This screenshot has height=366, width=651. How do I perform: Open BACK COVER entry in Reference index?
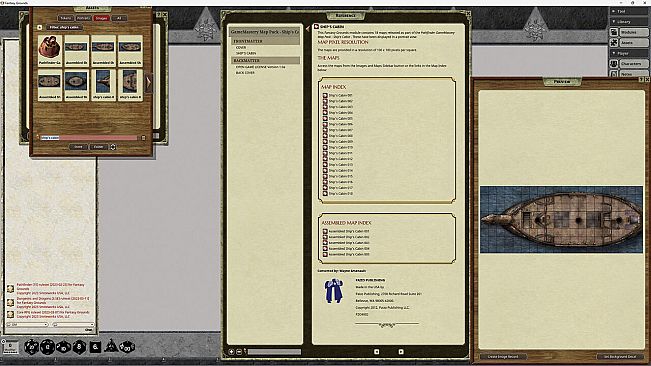[x=245, y=73]
